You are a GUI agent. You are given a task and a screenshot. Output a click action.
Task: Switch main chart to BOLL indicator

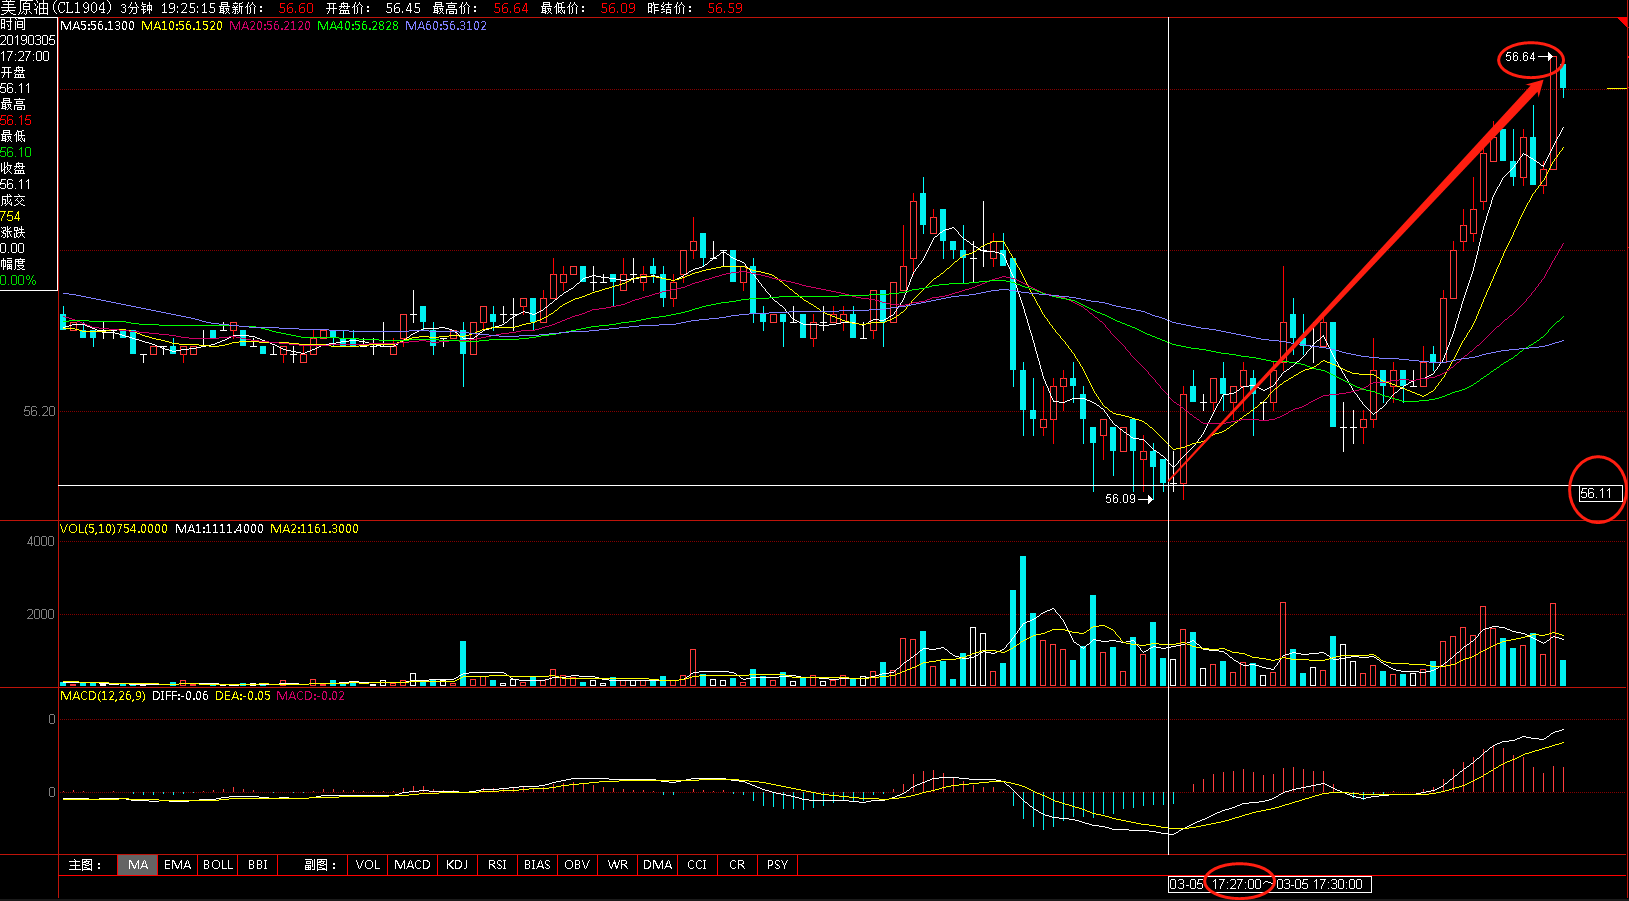click(217, 865)
